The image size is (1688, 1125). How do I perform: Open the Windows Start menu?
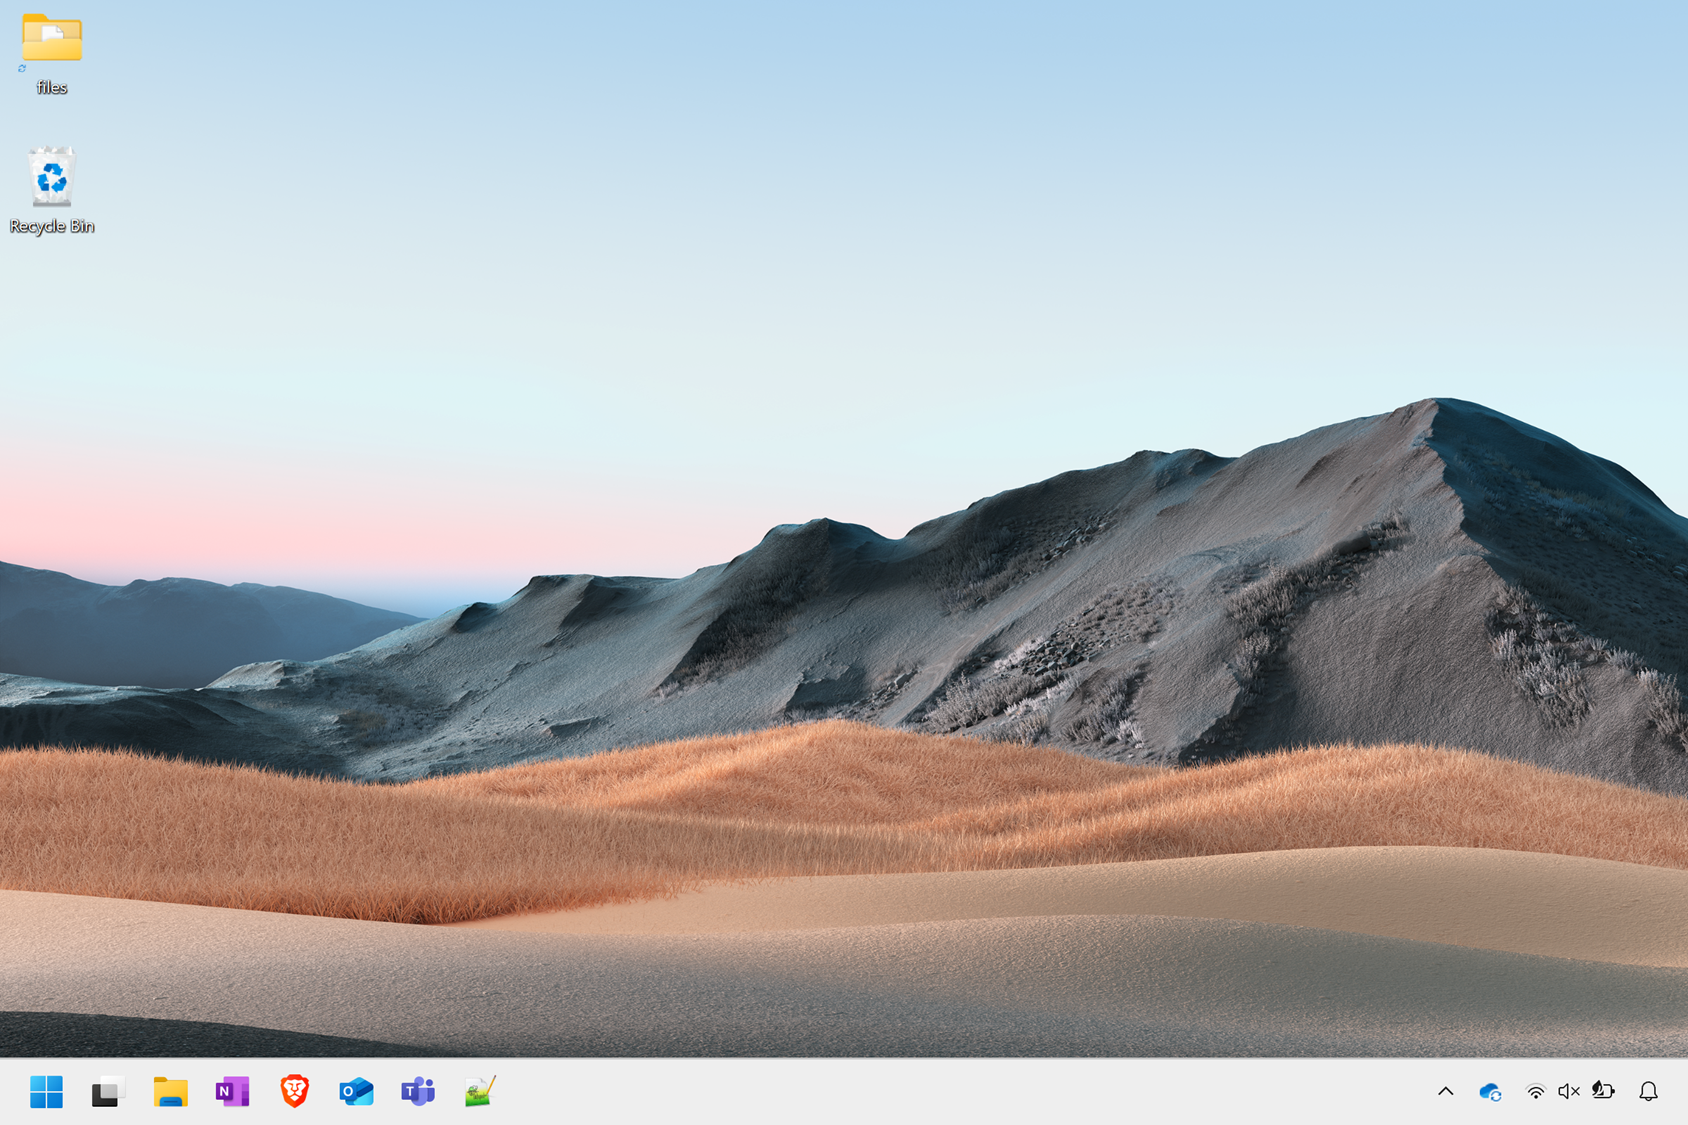tap(46, 1091)
